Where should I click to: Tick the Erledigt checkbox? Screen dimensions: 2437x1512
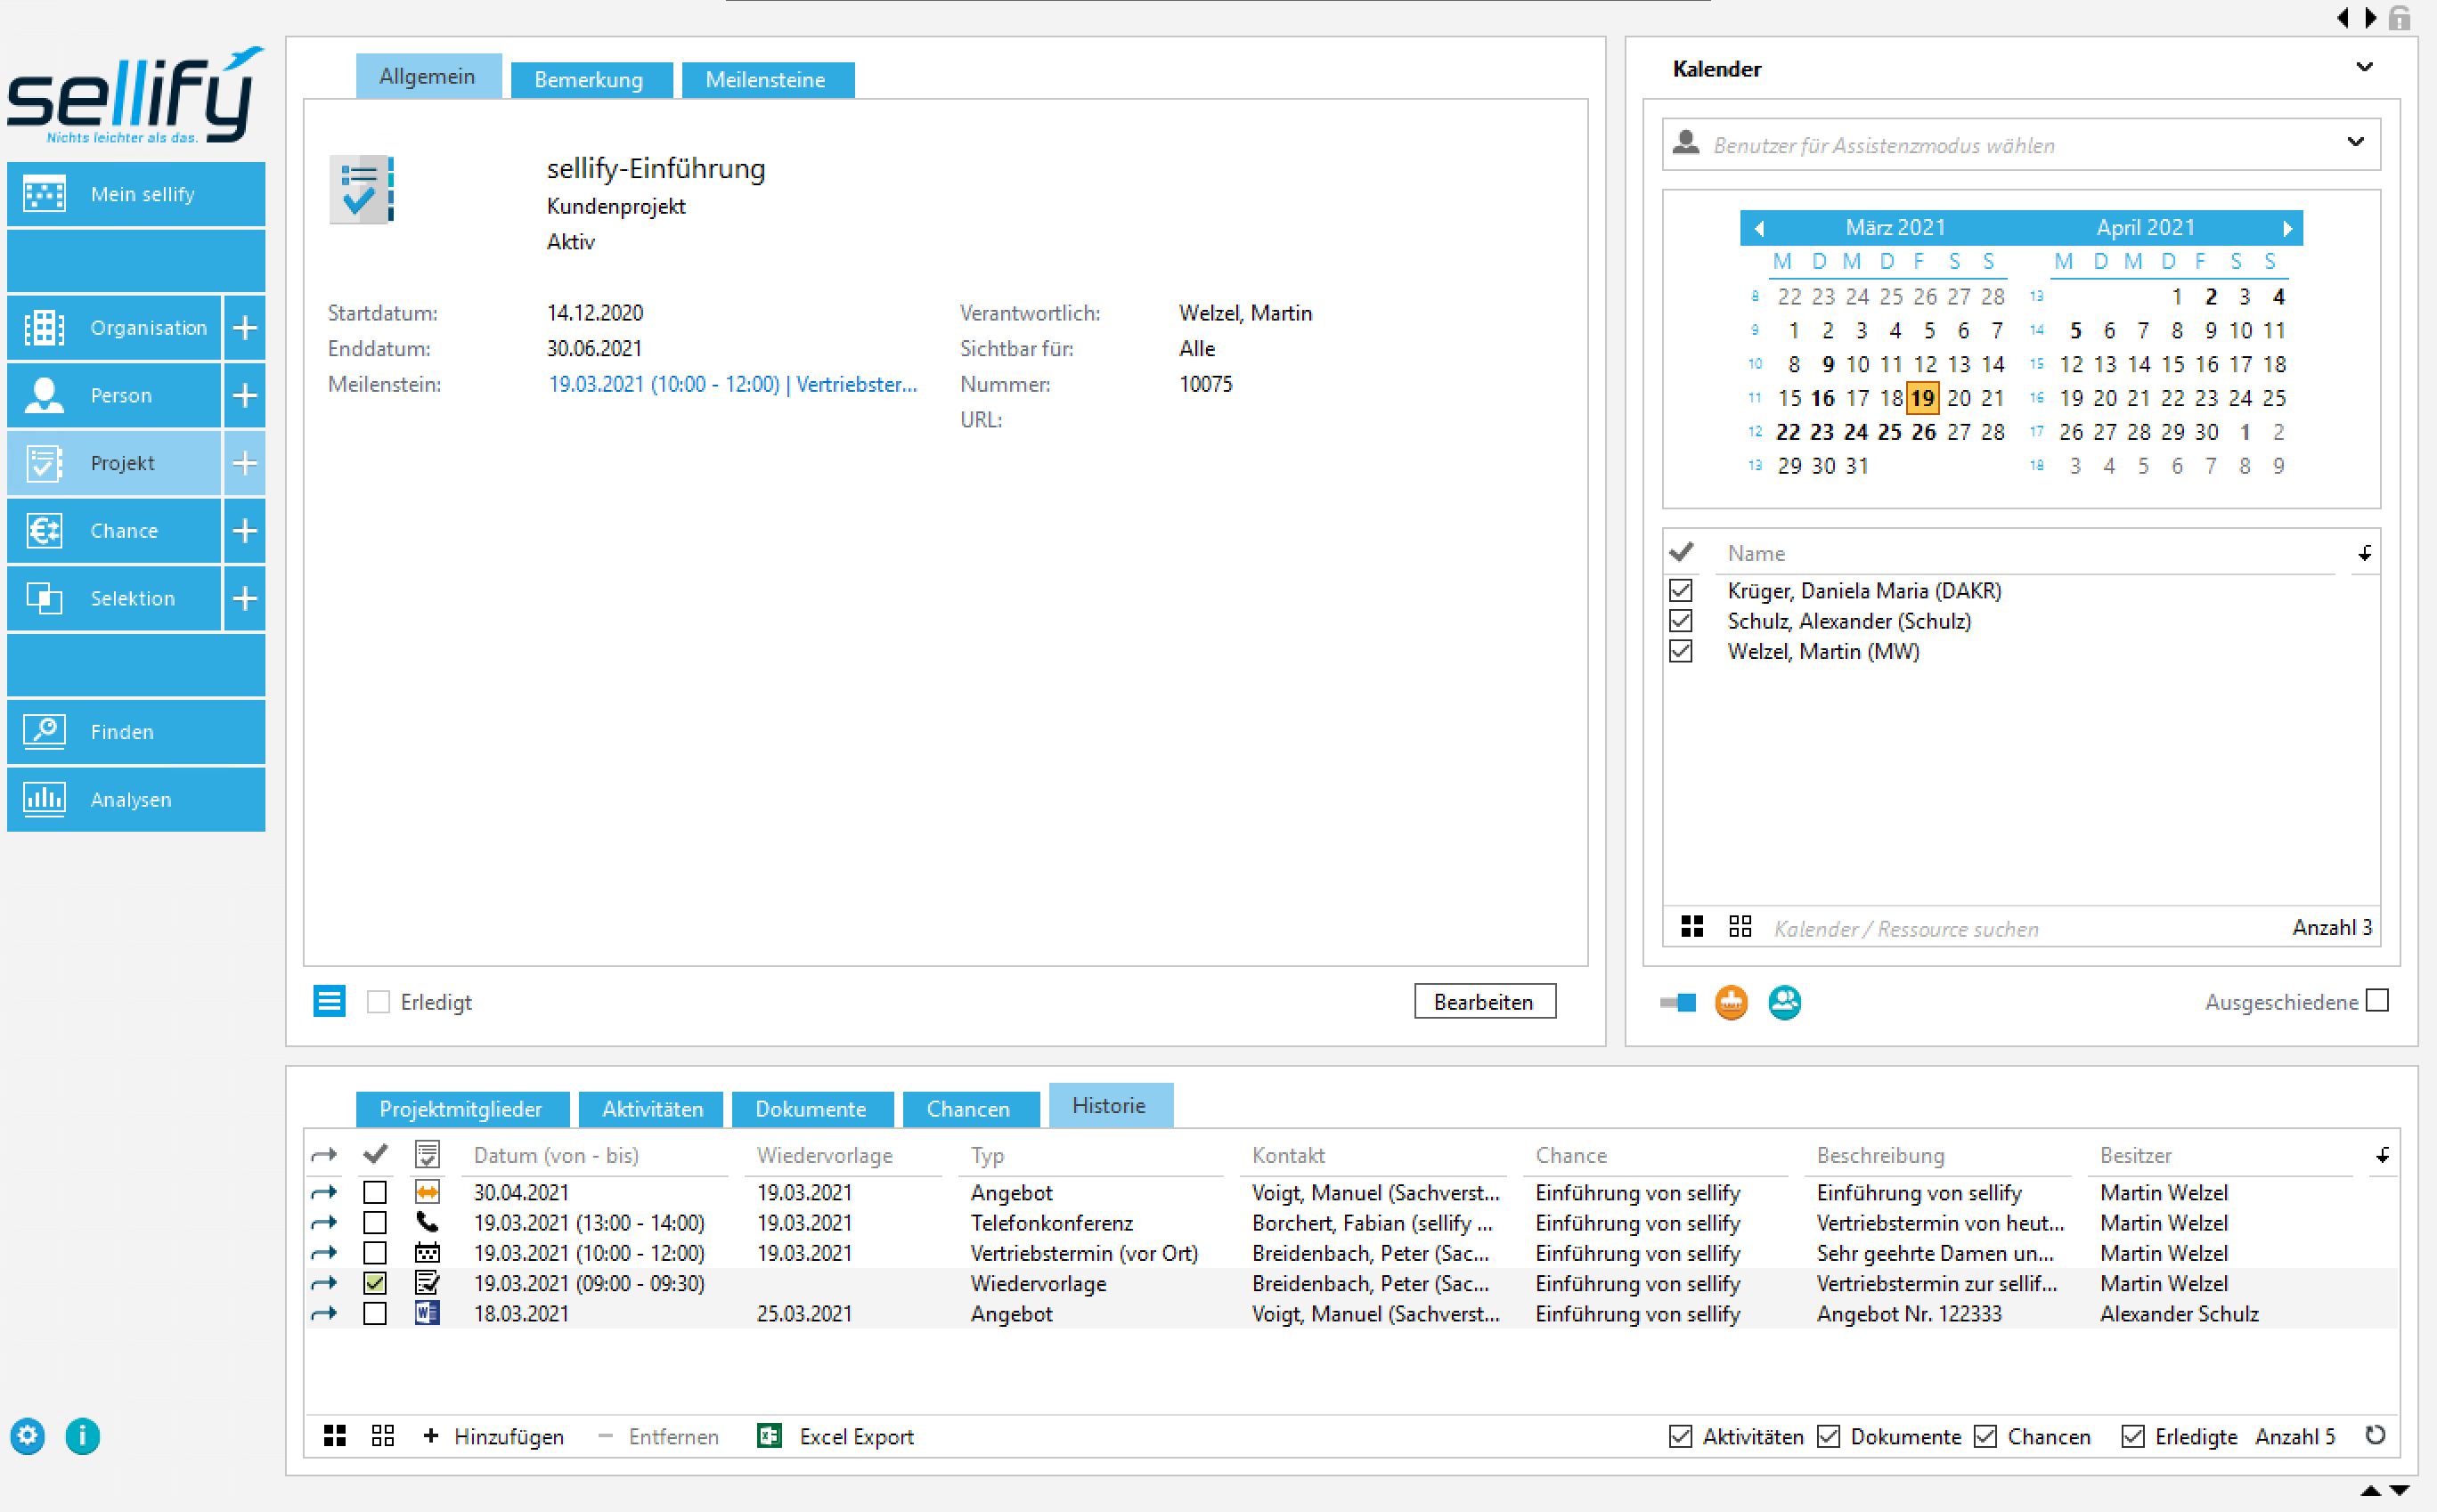[378, 1002]
